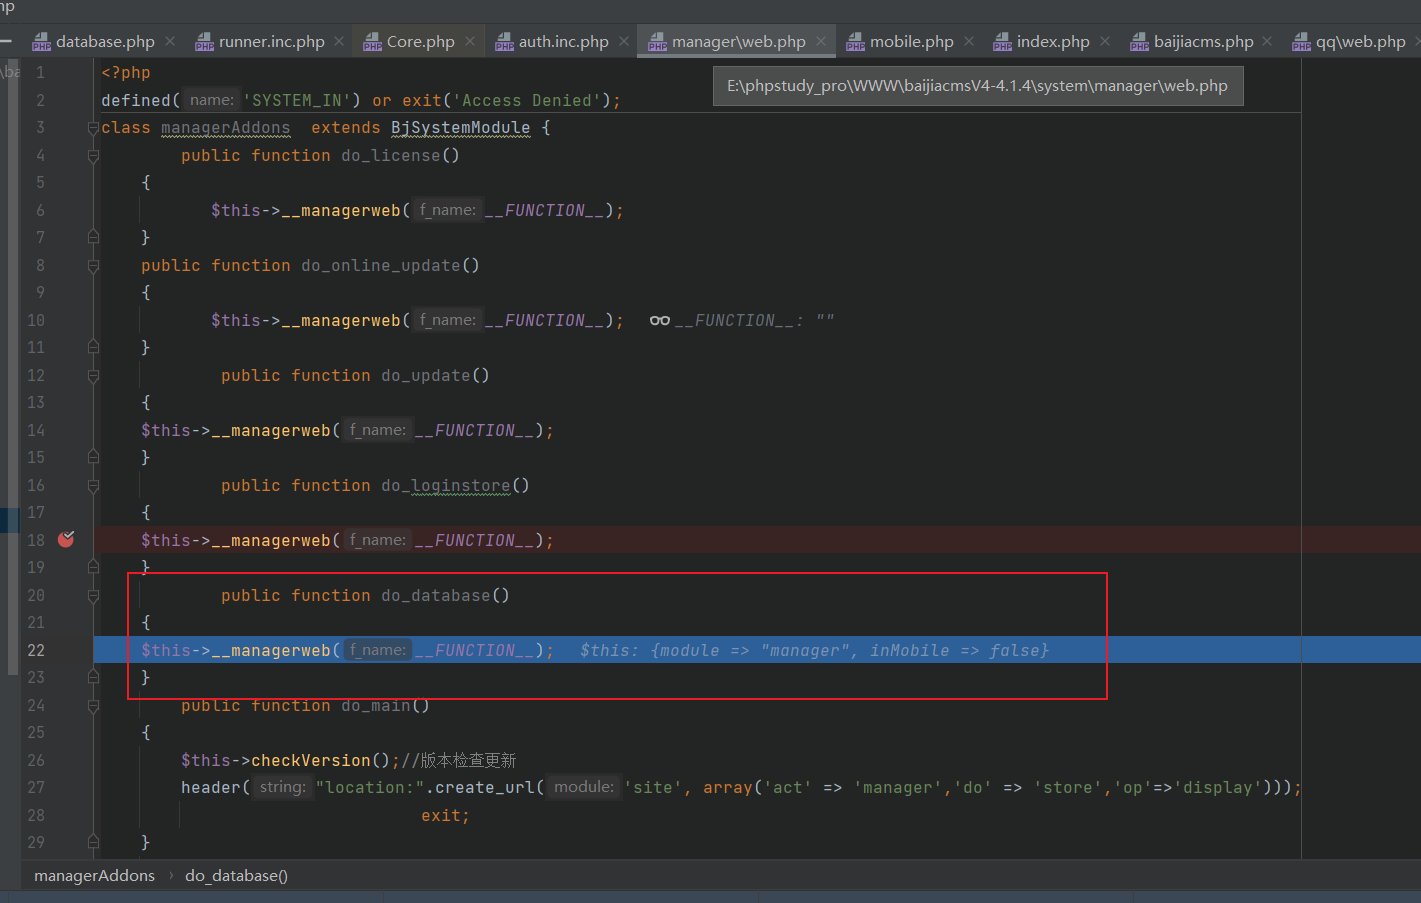Click the PHP file icon of index.php tab
Viewport: 1421px width, 903px height.
(1002, 42)
